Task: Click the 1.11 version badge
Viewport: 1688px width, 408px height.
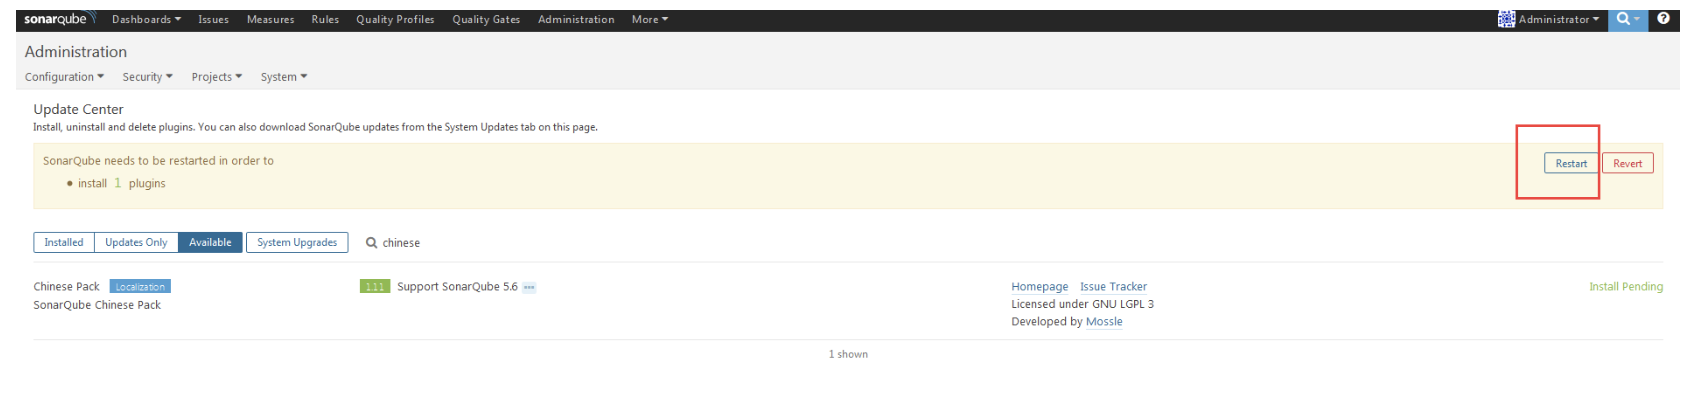Action: 375,287
